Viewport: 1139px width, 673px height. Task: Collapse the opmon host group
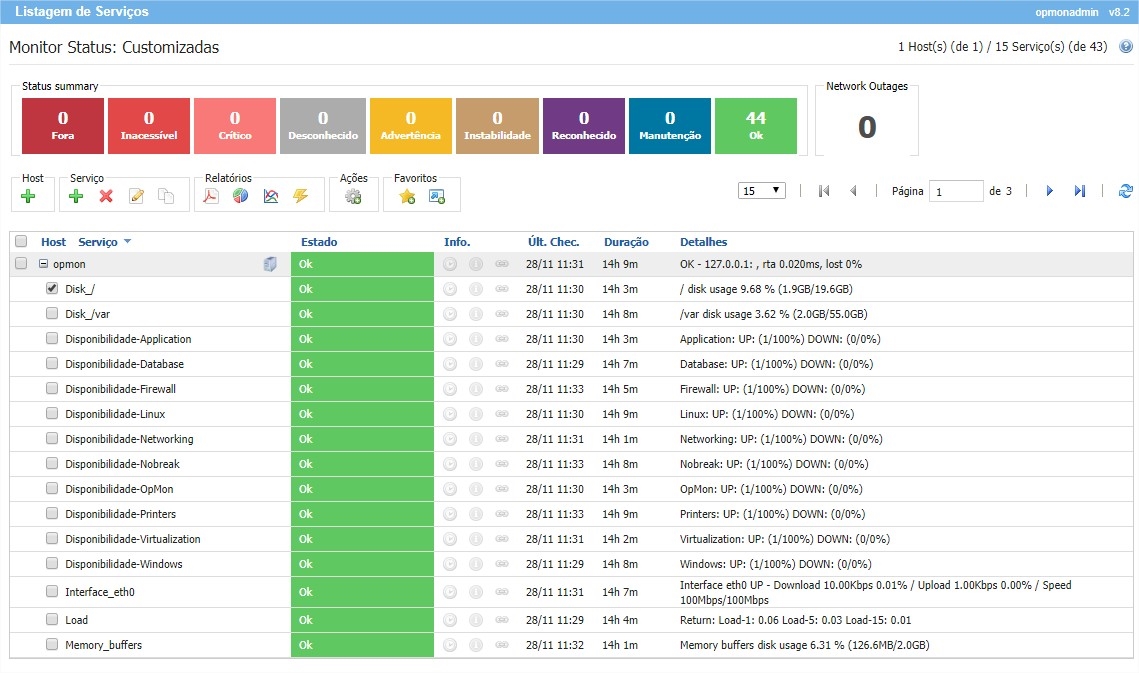(42, 264)
